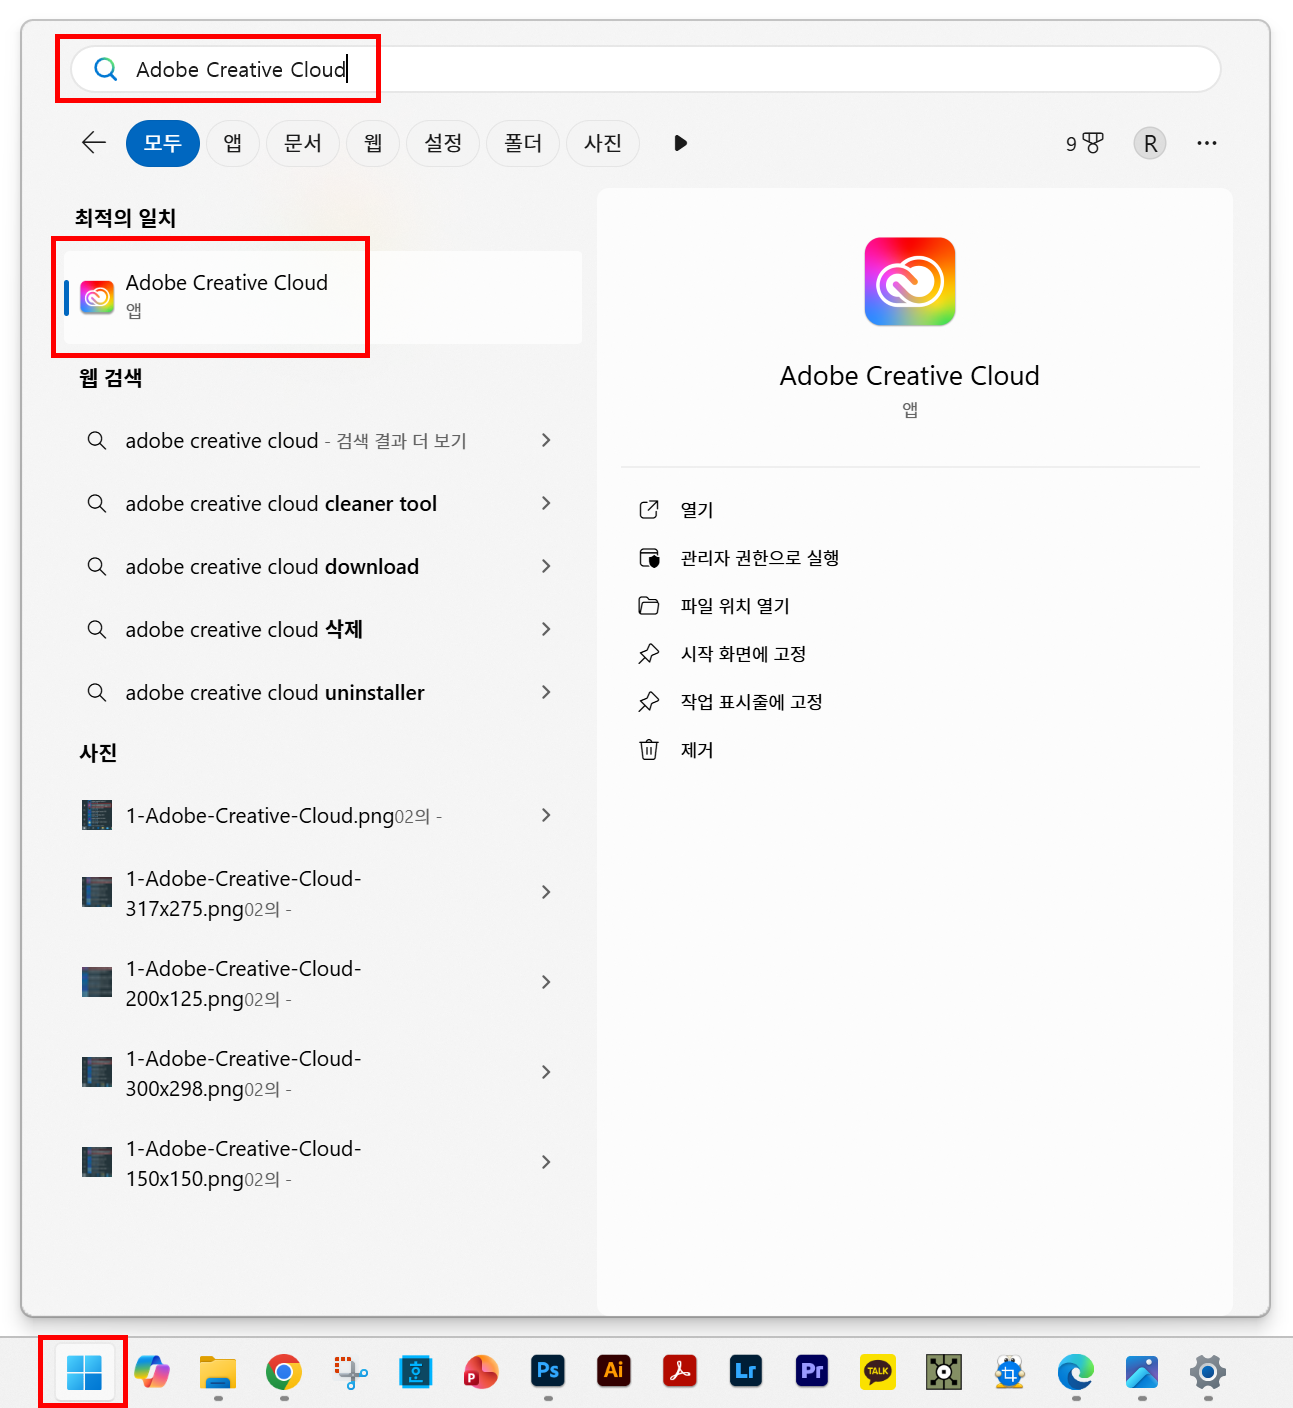Viewport: 1293px width, 1408px height.
Task: Show more filter tabs with the arrow
Action: pos(680,143)
